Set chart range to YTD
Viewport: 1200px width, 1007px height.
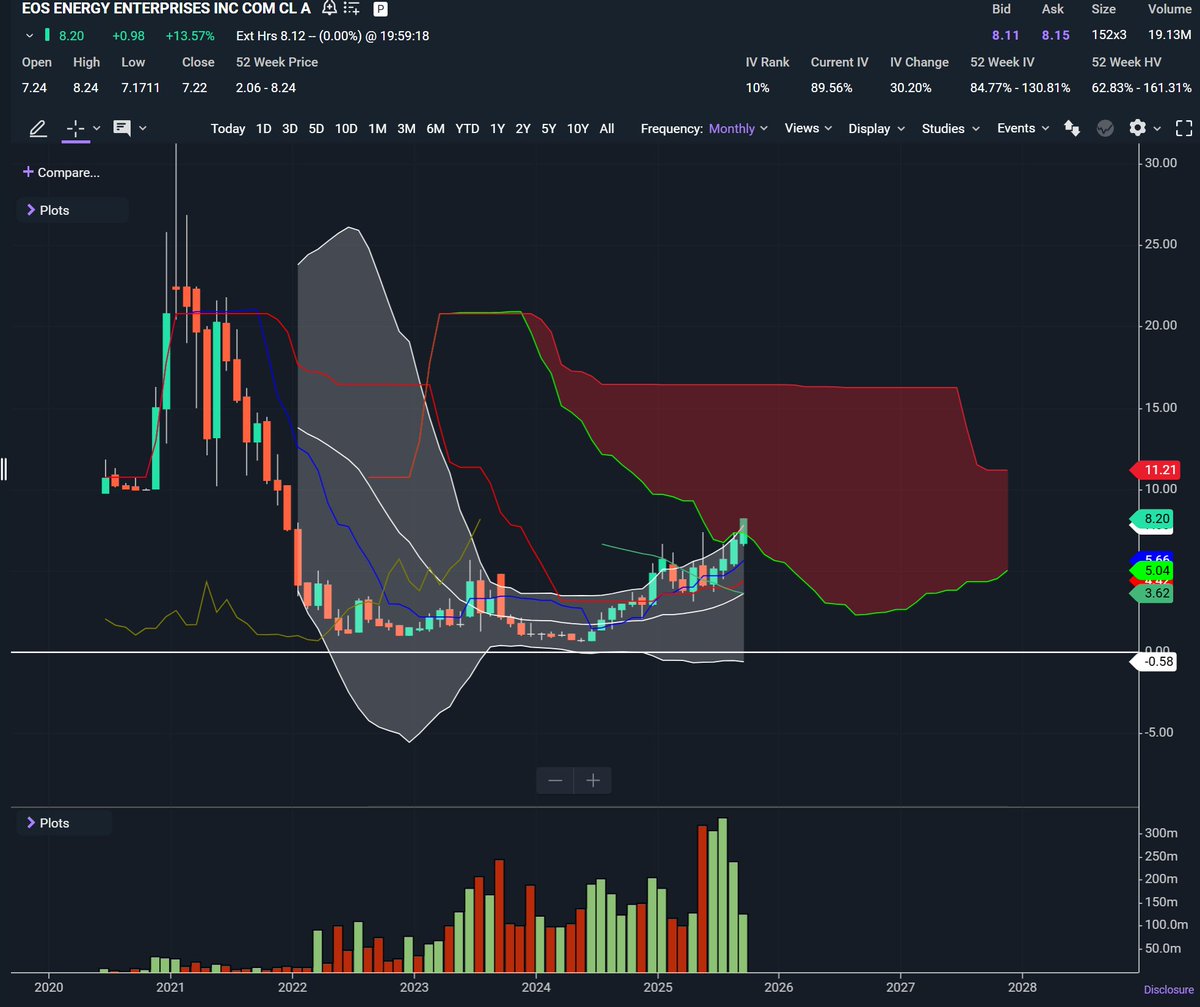pos(467,128)
